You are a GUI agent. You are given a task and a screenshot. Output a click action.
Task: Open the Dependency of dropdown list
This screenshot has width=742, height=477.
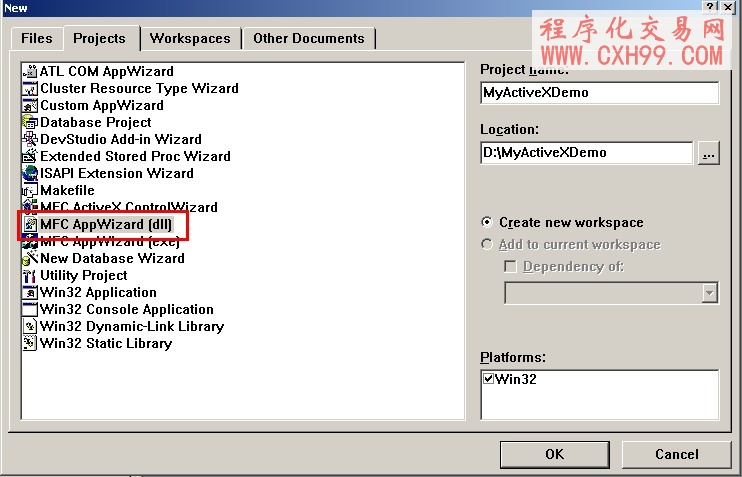709,293
